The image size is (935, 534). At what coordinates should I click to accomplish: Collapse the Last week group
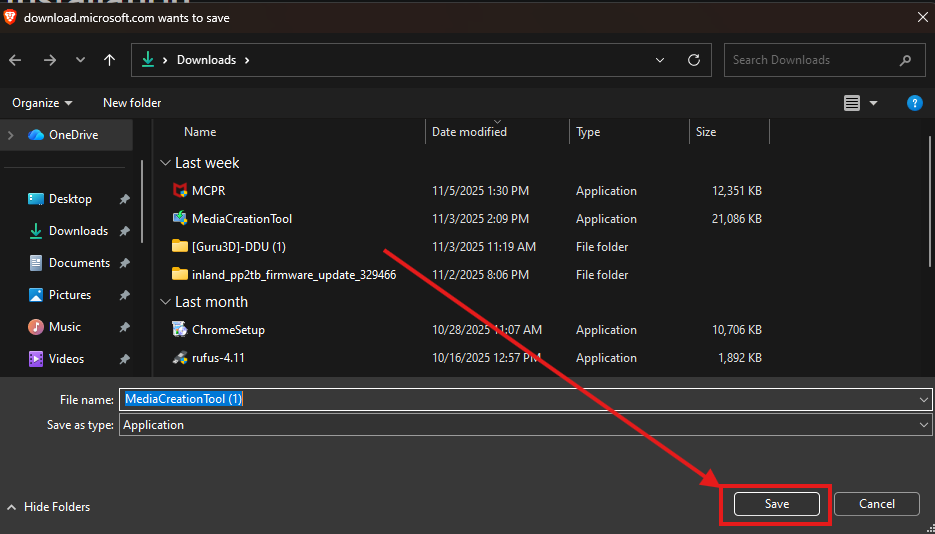point(165,163)
